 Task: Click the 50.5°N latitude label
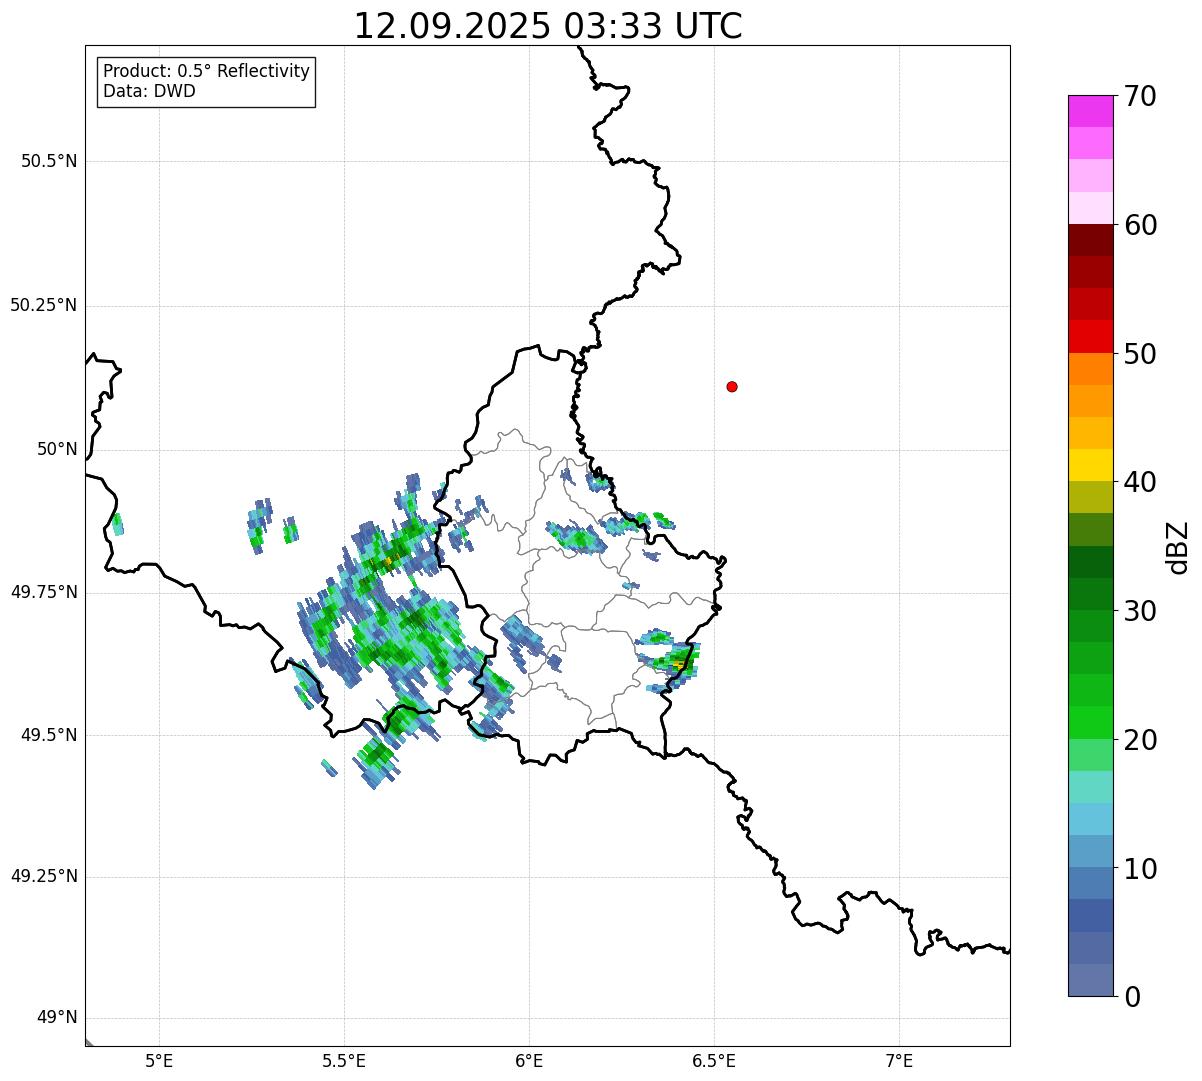tap(48, 161)
